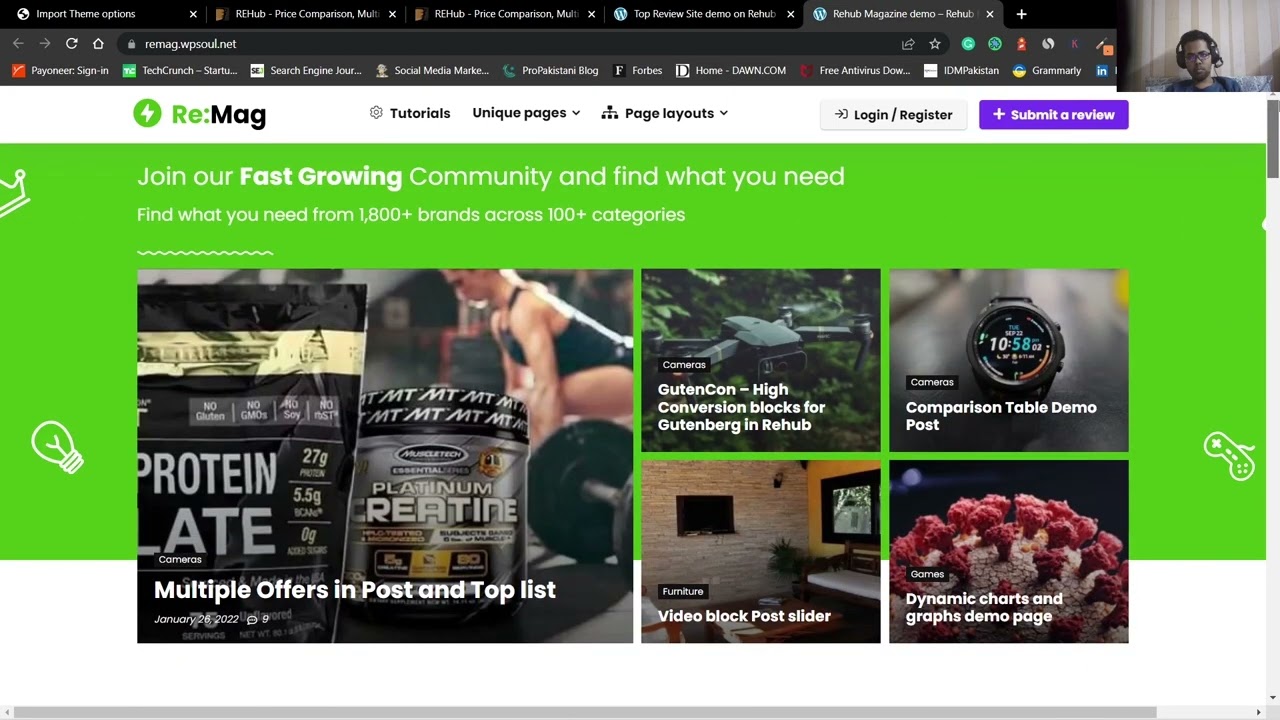Click the Cameras tag on Multiple Offers post

click(x=180, y=560)
